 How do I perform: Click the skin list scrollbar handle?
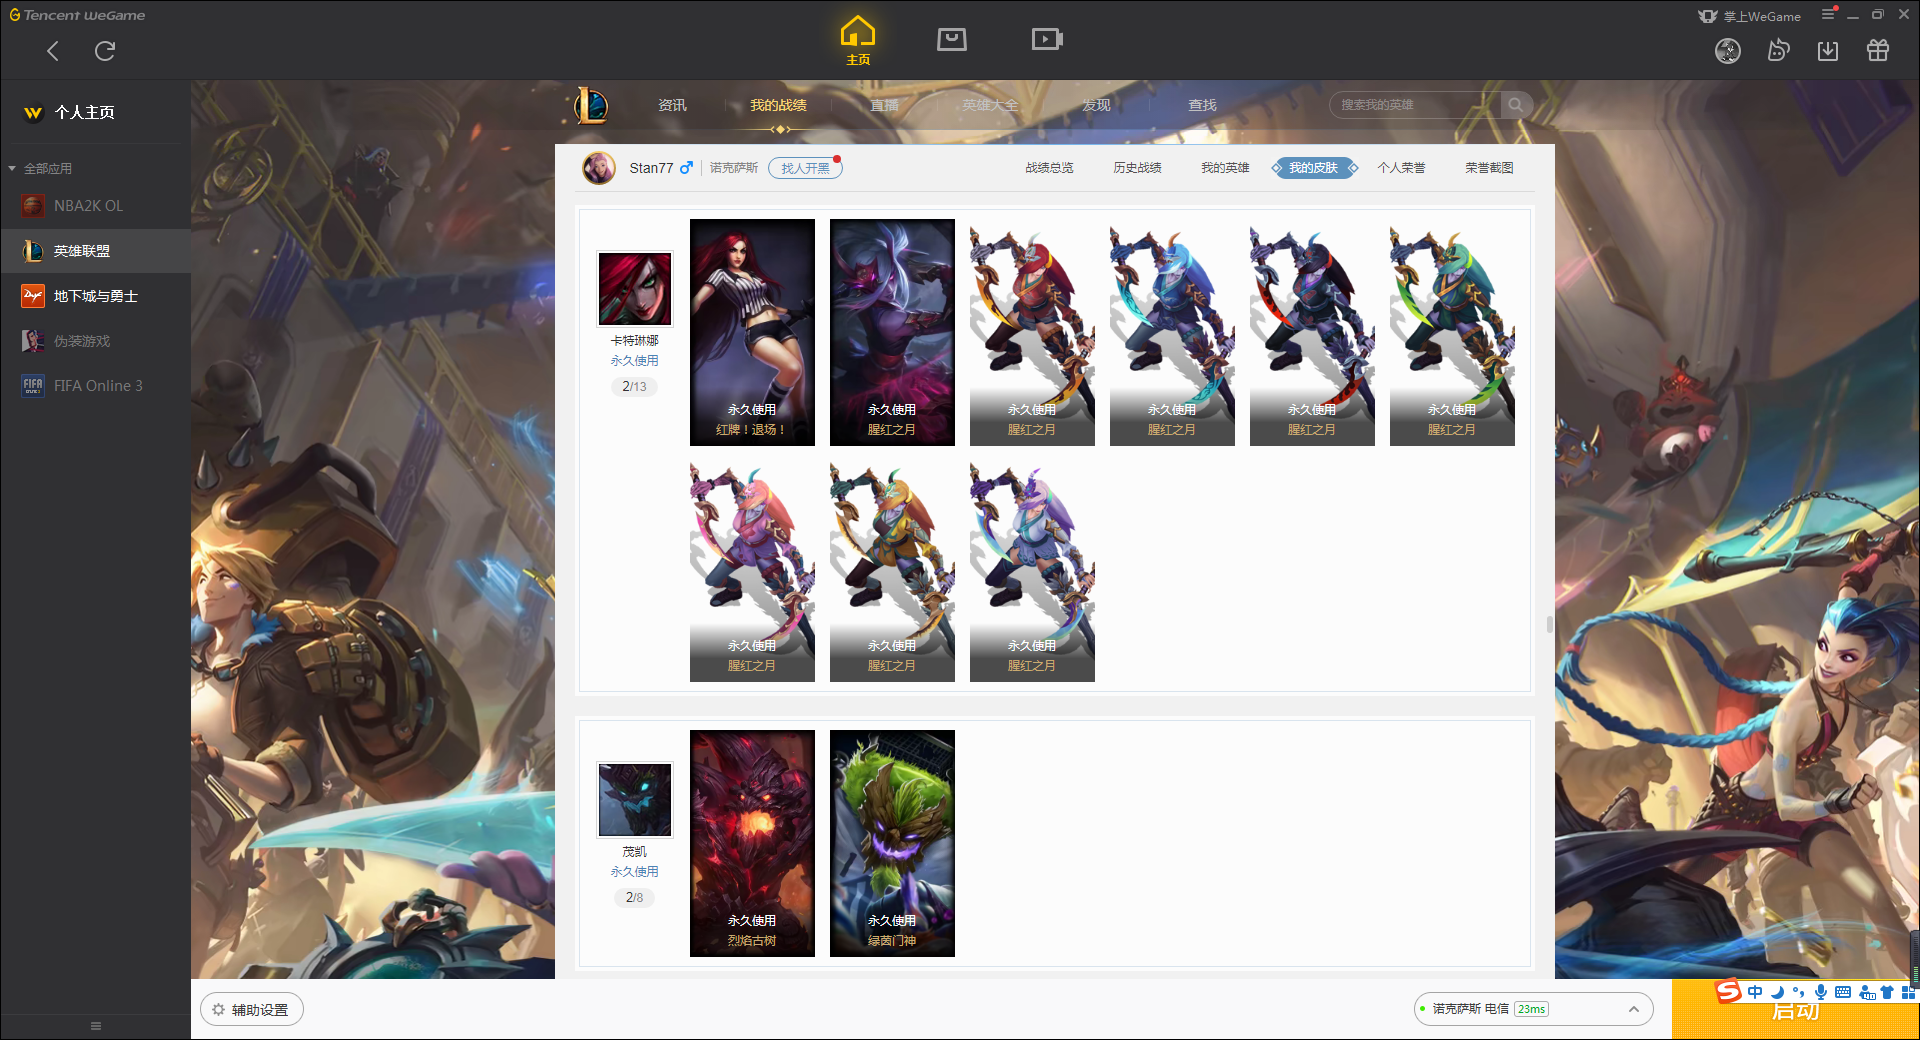click(x=1549, y=624)
